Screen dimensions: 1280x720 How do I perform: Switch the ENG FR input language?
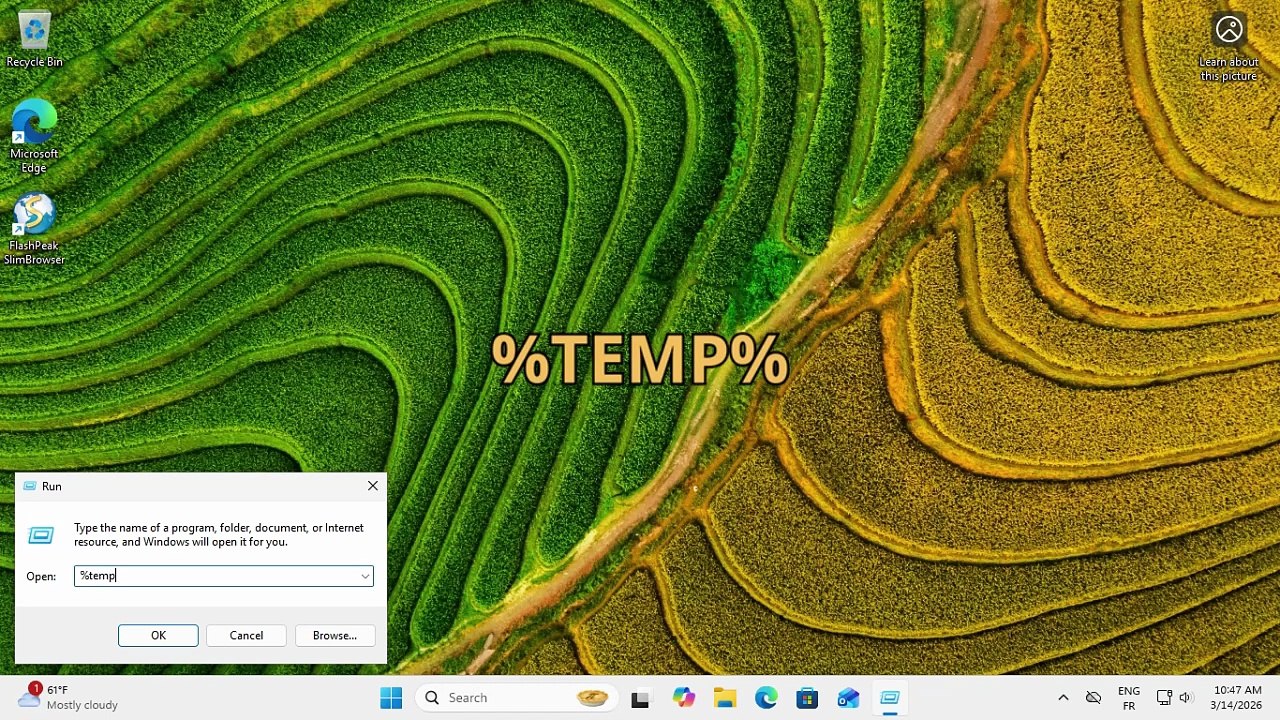(x=1129, y=698)
